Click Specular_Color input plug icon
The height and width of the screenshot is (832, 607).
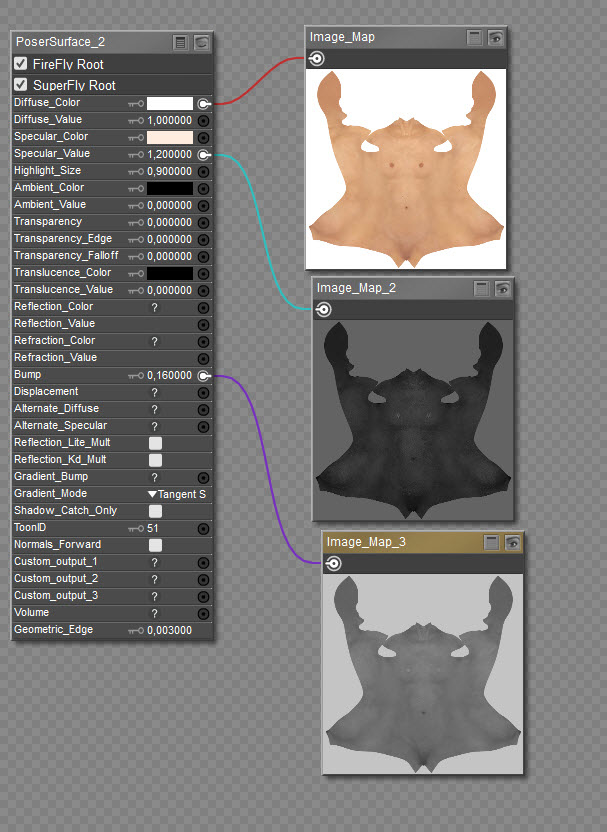(203, 137)
